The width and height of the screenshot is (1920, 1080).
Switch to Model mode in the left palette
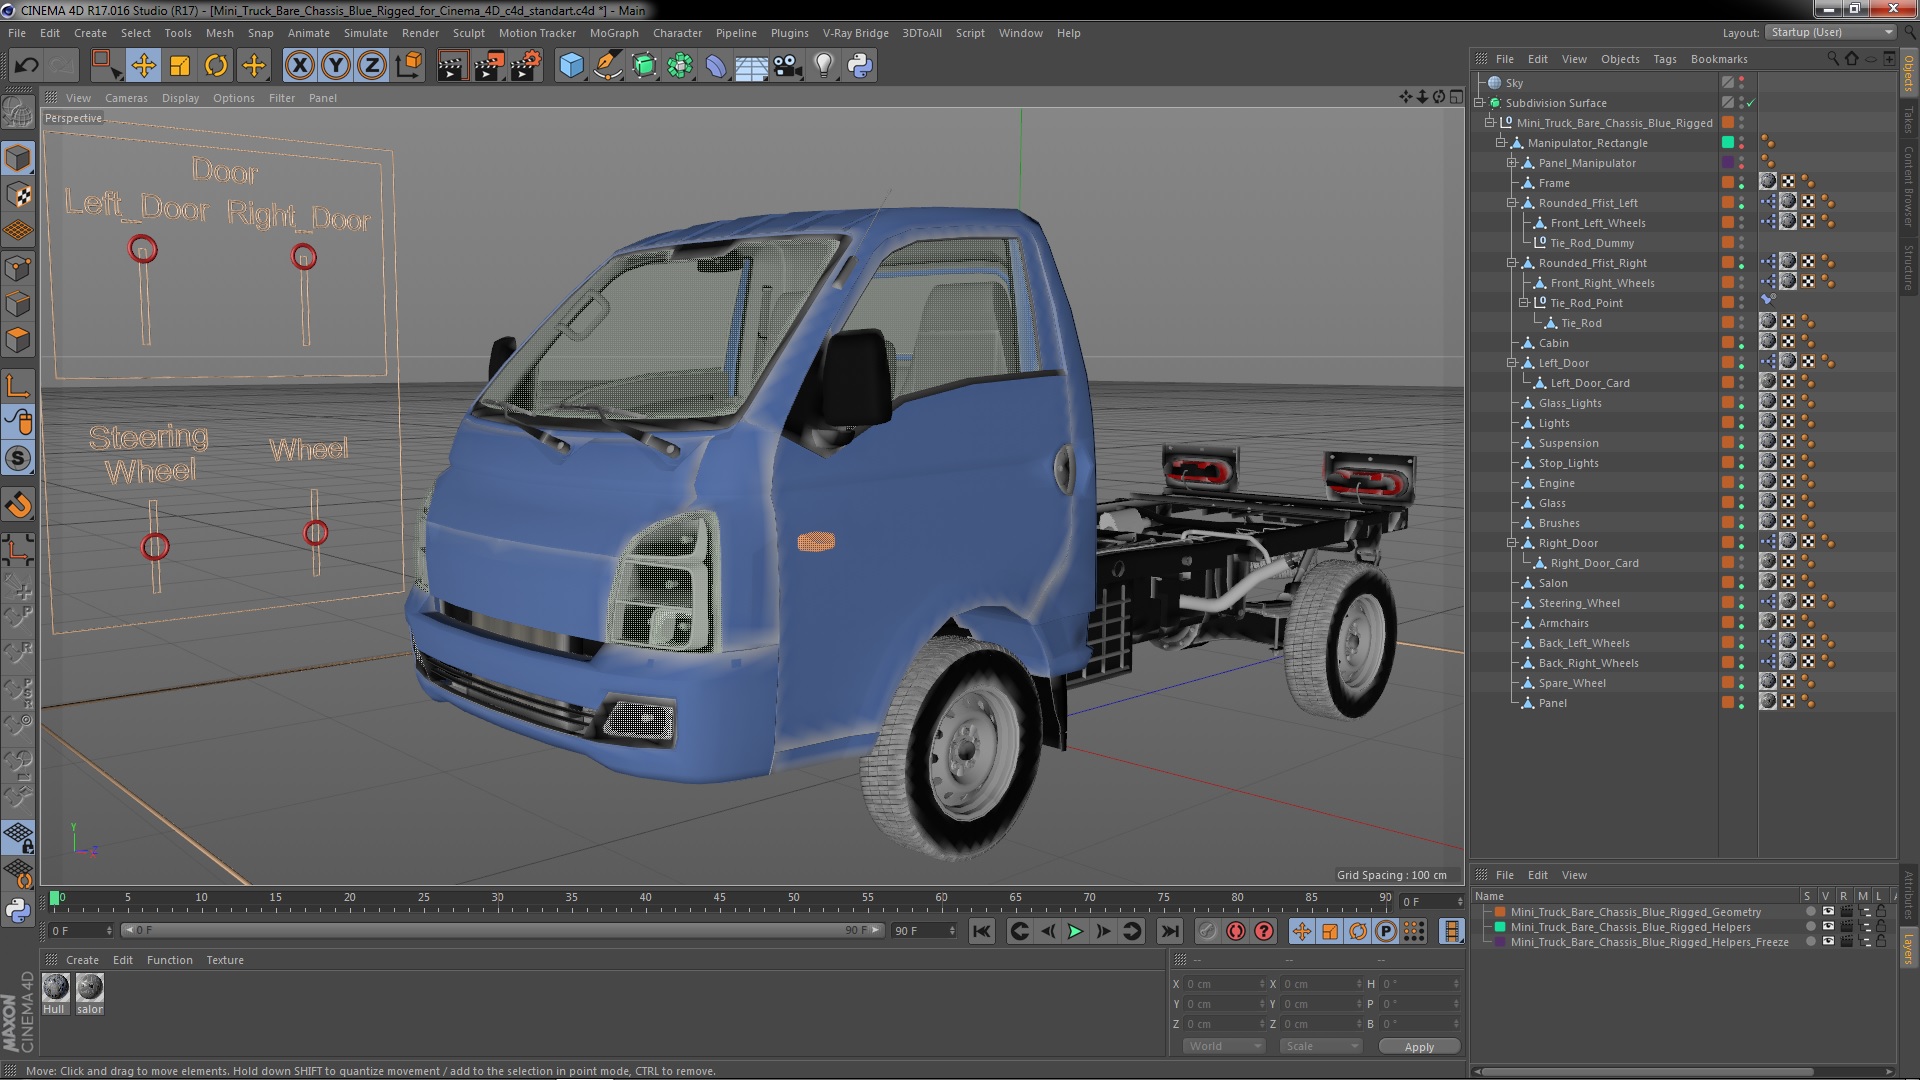click(18, 158)
